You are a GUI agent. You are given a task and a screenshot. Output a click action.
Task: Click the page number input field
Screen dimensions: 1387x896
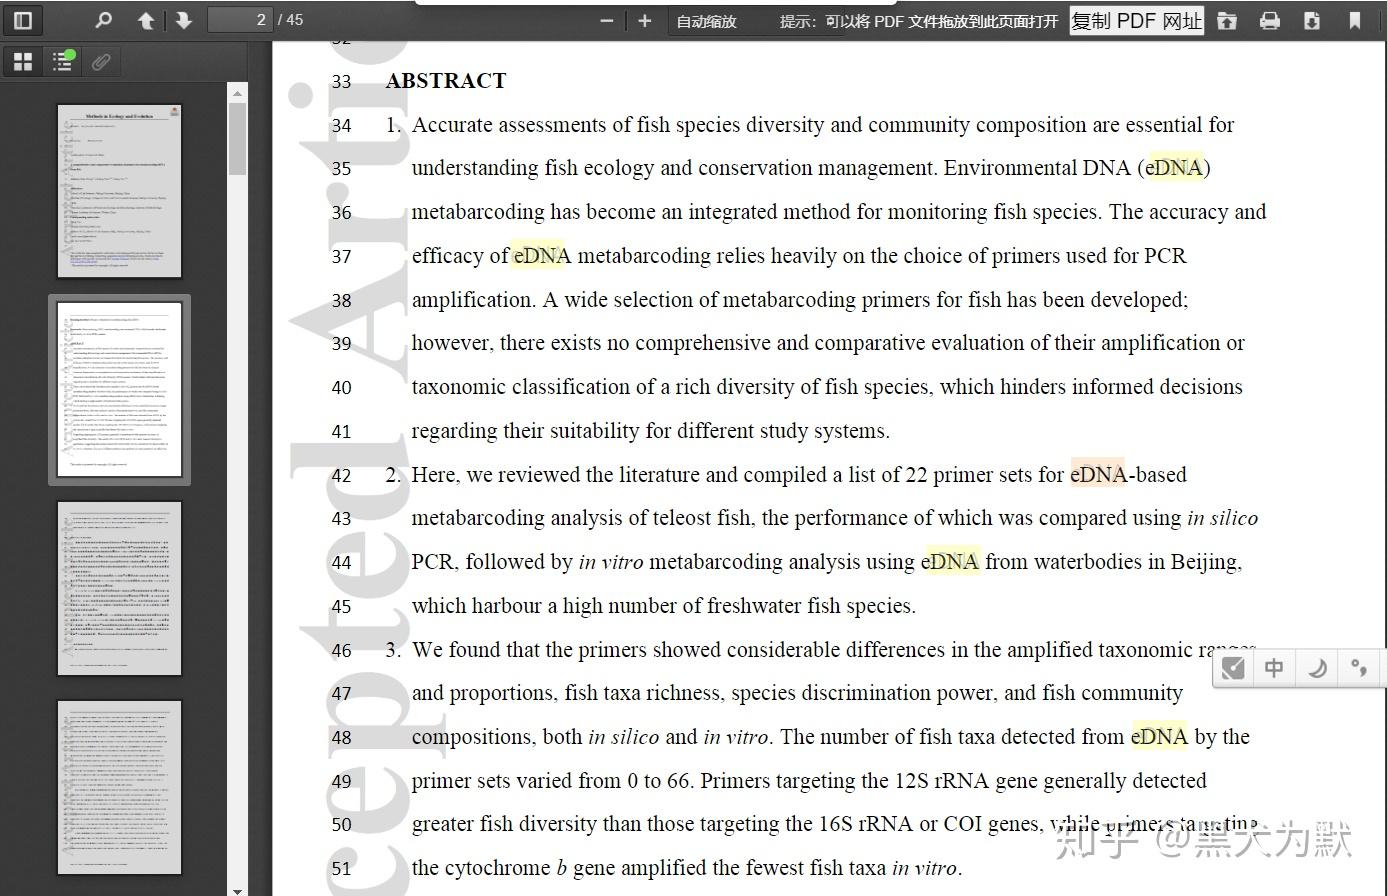click(x=240, y=20)
